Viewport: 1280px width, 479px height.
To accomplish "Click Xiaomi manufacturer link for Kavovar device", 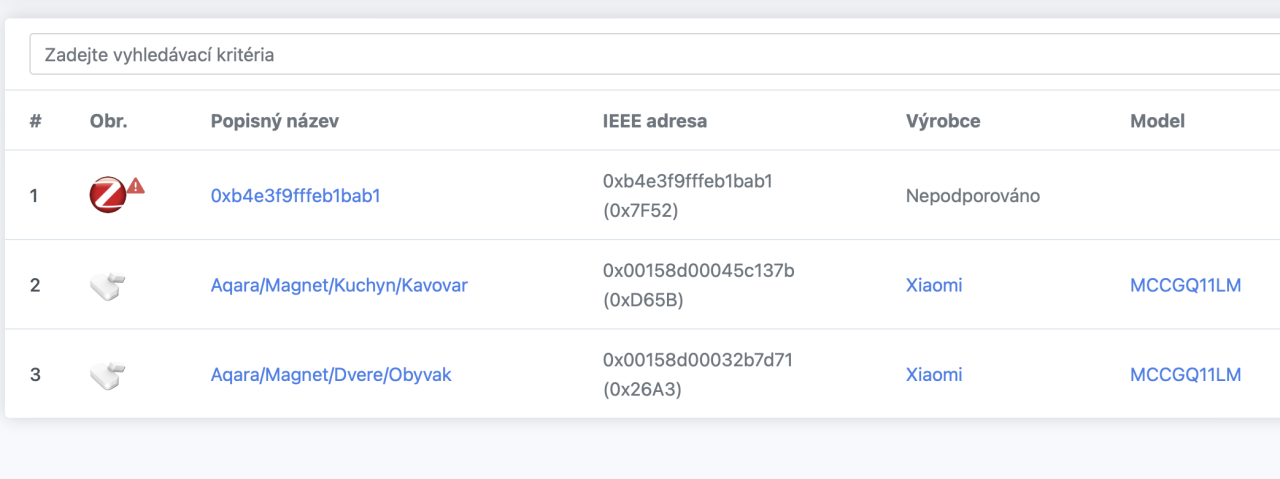I will [x=934, y=285].
